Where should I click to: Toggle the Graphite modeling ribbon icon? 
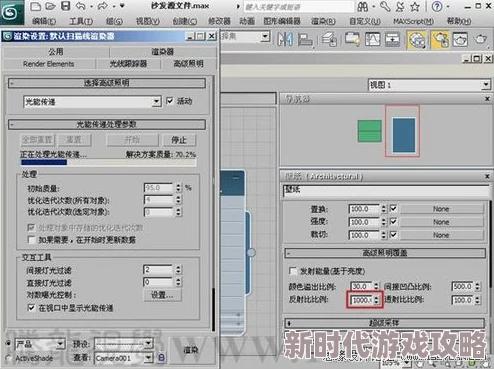tap(352, 40)
